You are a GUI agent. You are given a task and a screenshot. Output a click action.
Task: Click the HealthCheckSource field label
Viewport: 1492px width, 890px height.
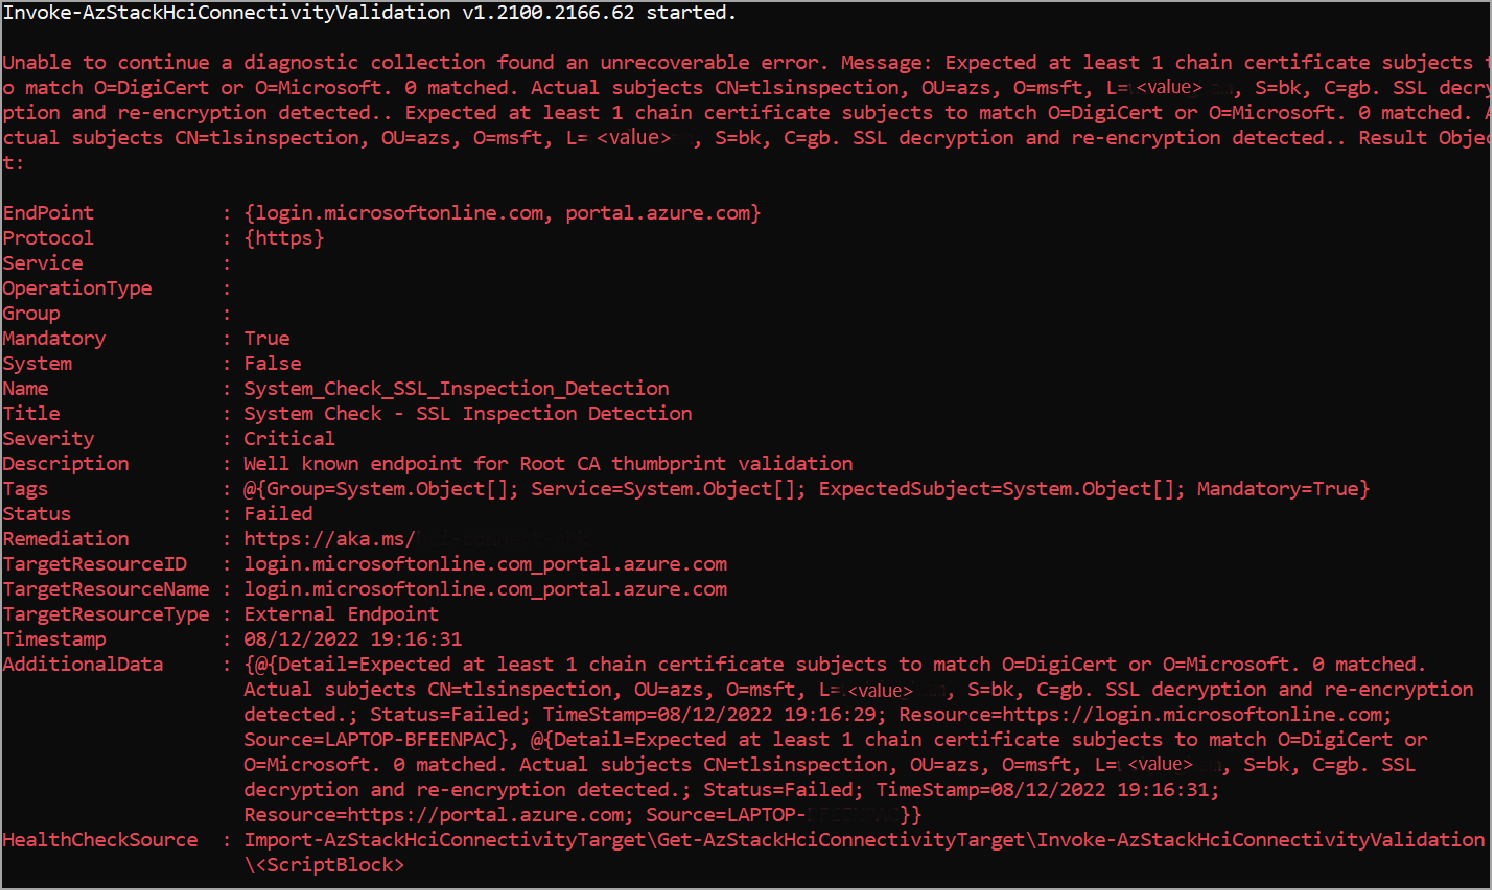(100, 840)
